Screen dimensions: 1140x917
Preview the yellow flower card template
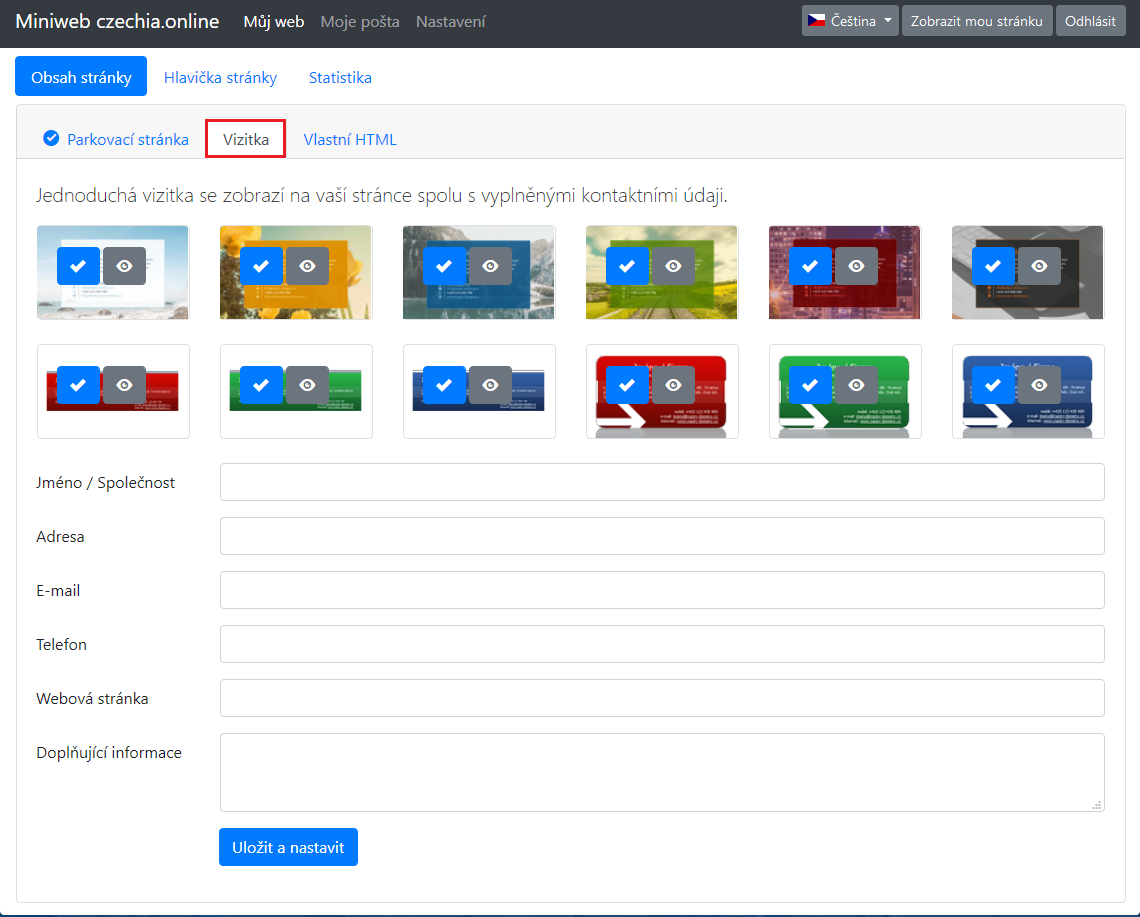[307, 266]
